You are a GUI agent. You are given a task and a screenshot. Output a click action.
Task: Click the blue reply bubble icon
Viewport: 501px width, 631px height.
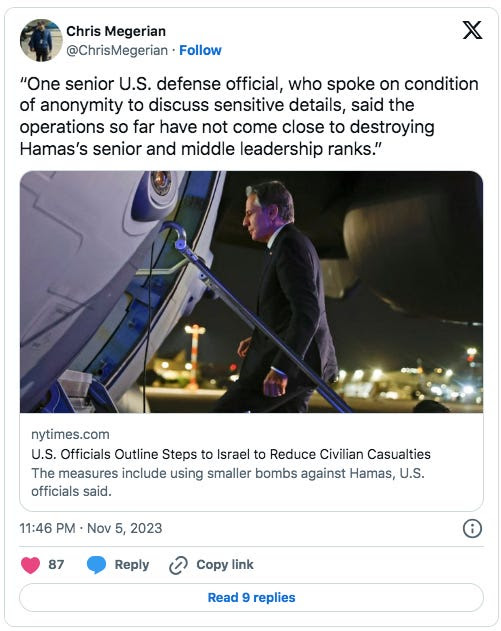point(97,565)
